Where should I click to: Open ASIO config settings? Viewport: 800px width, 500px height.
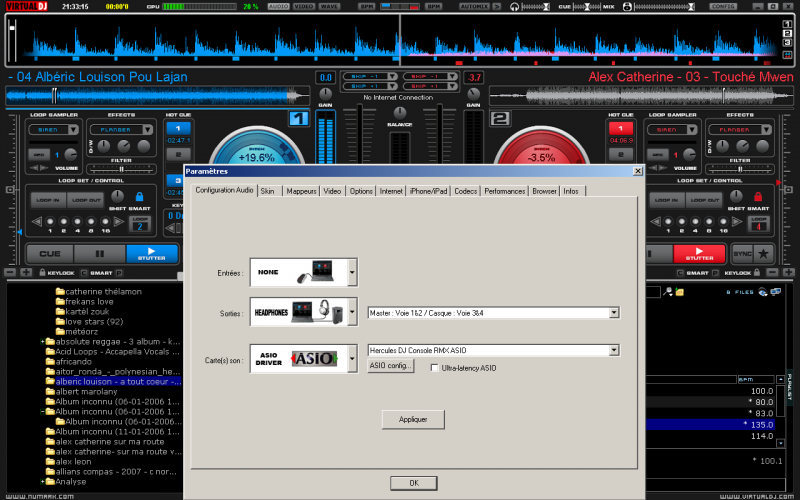click(x=391, y=367)
